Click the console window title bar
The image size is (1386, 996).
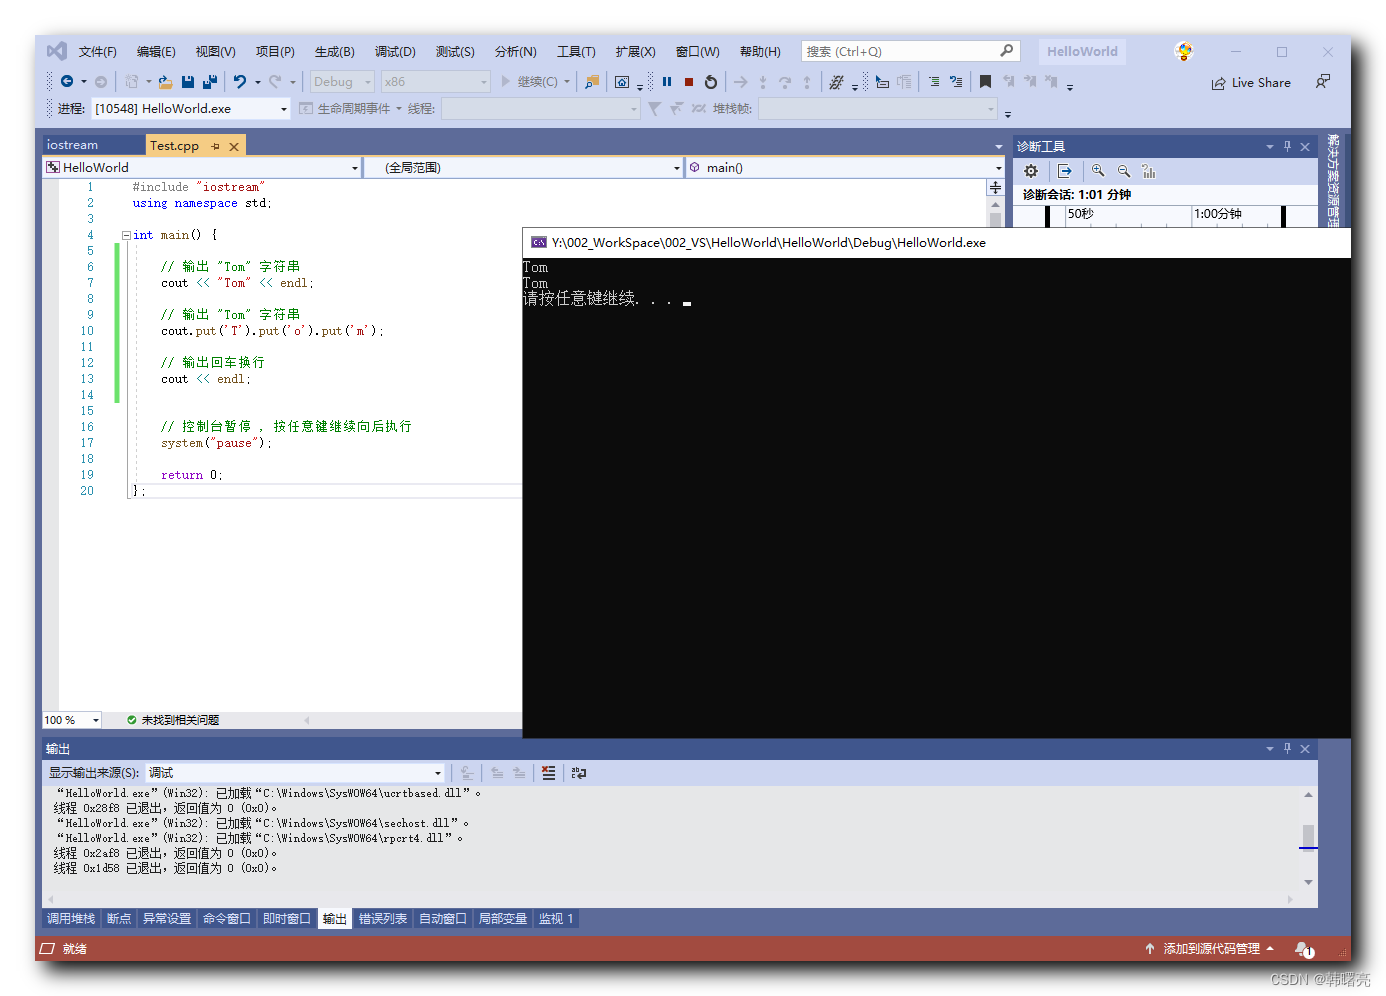click(x=937, y=242)
